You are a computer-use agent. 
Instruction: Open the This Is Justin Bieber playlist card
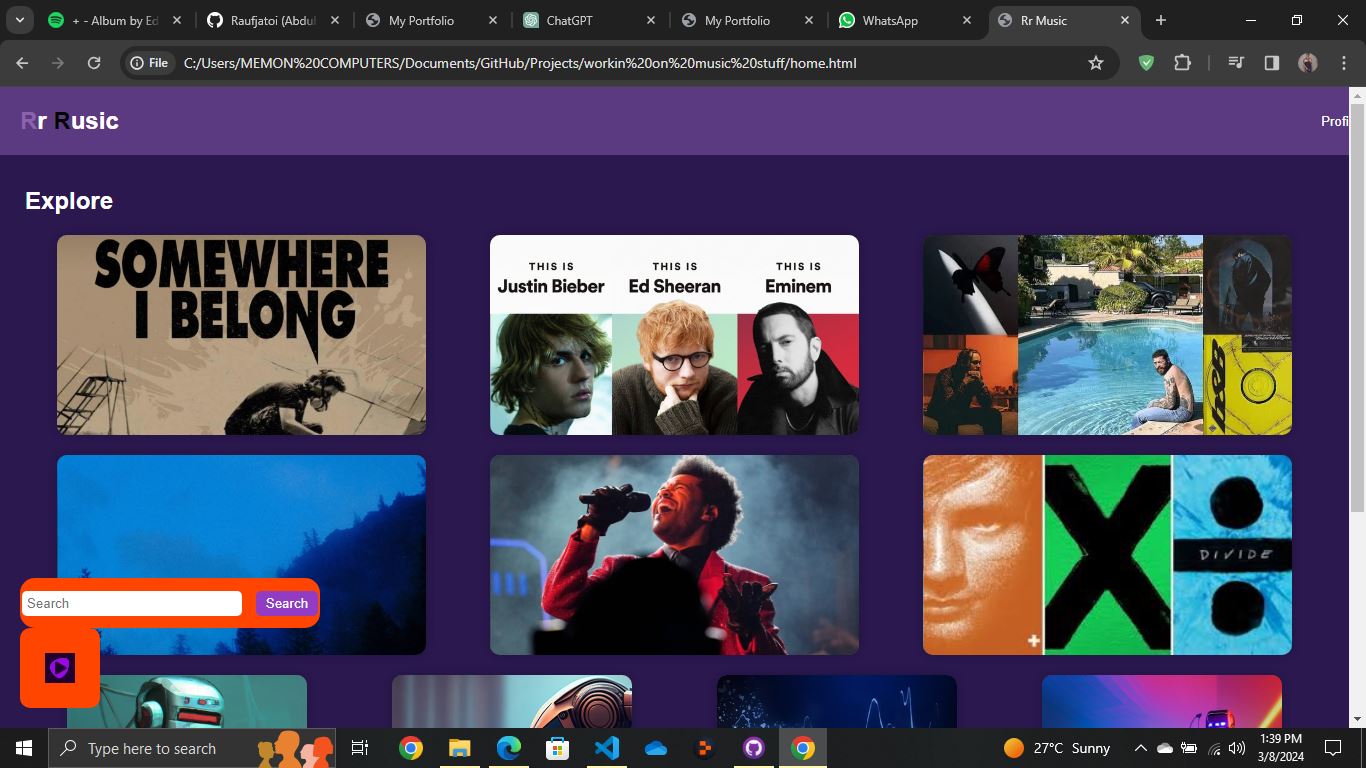[674, 335]
